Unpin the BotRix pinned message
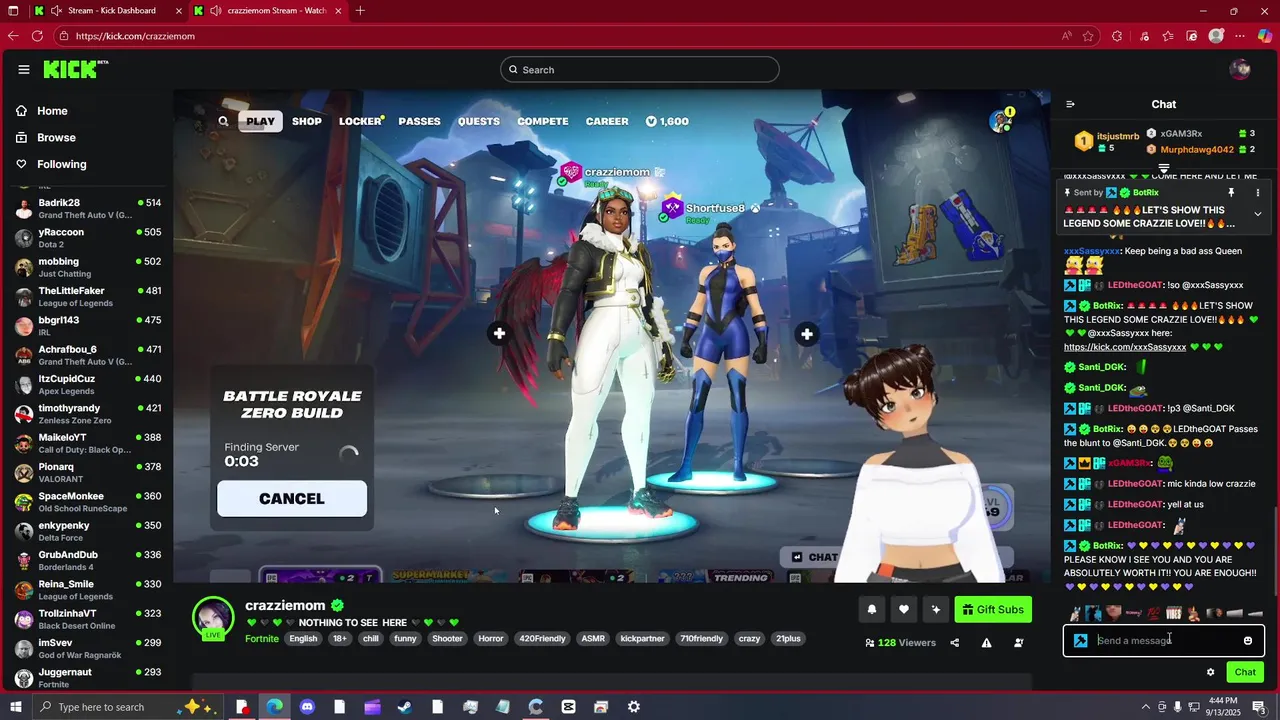 pos(1231,192)
